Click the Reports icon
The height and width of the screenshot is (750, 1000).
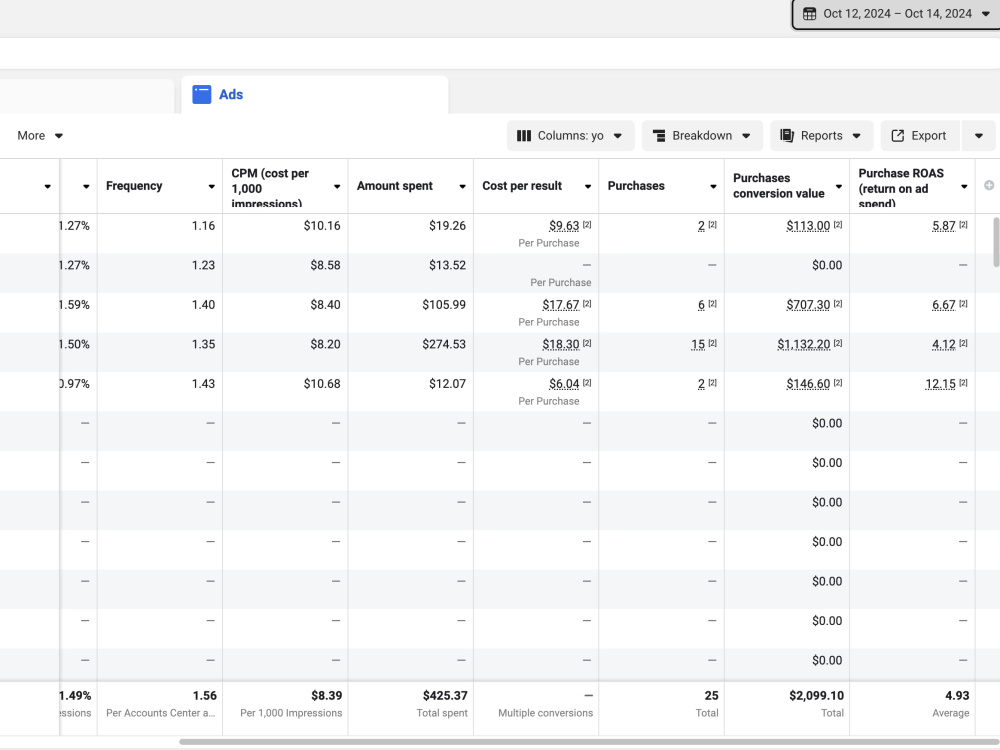[787, 136]
